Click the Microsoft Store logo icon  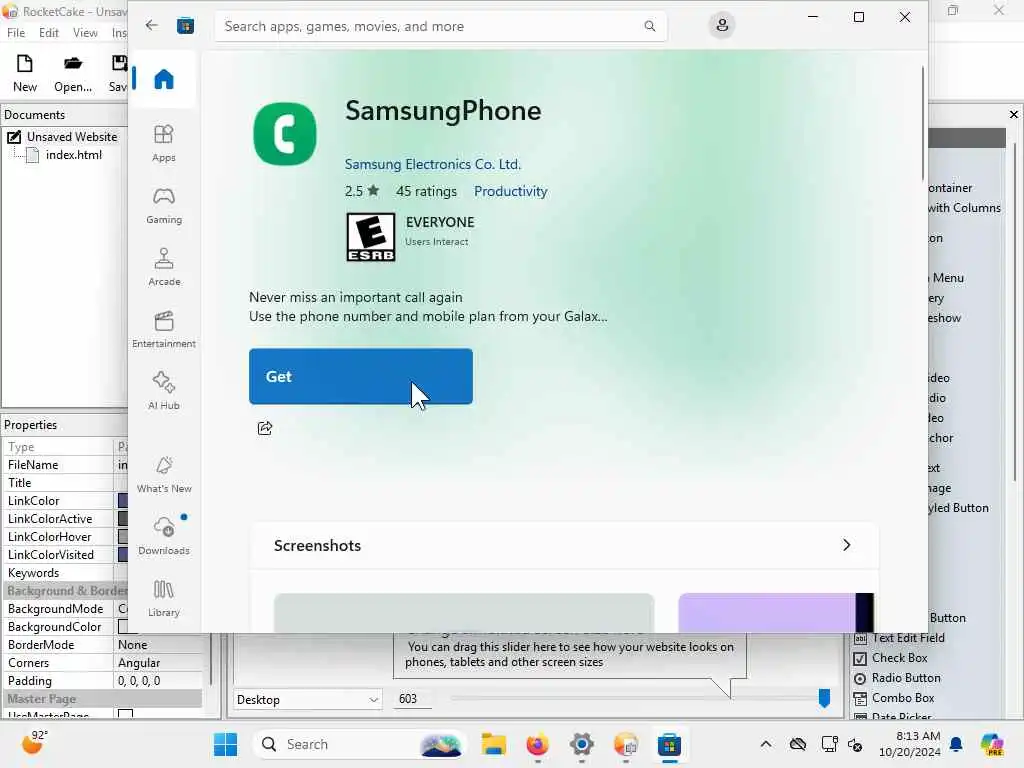[x=185, y=25]
